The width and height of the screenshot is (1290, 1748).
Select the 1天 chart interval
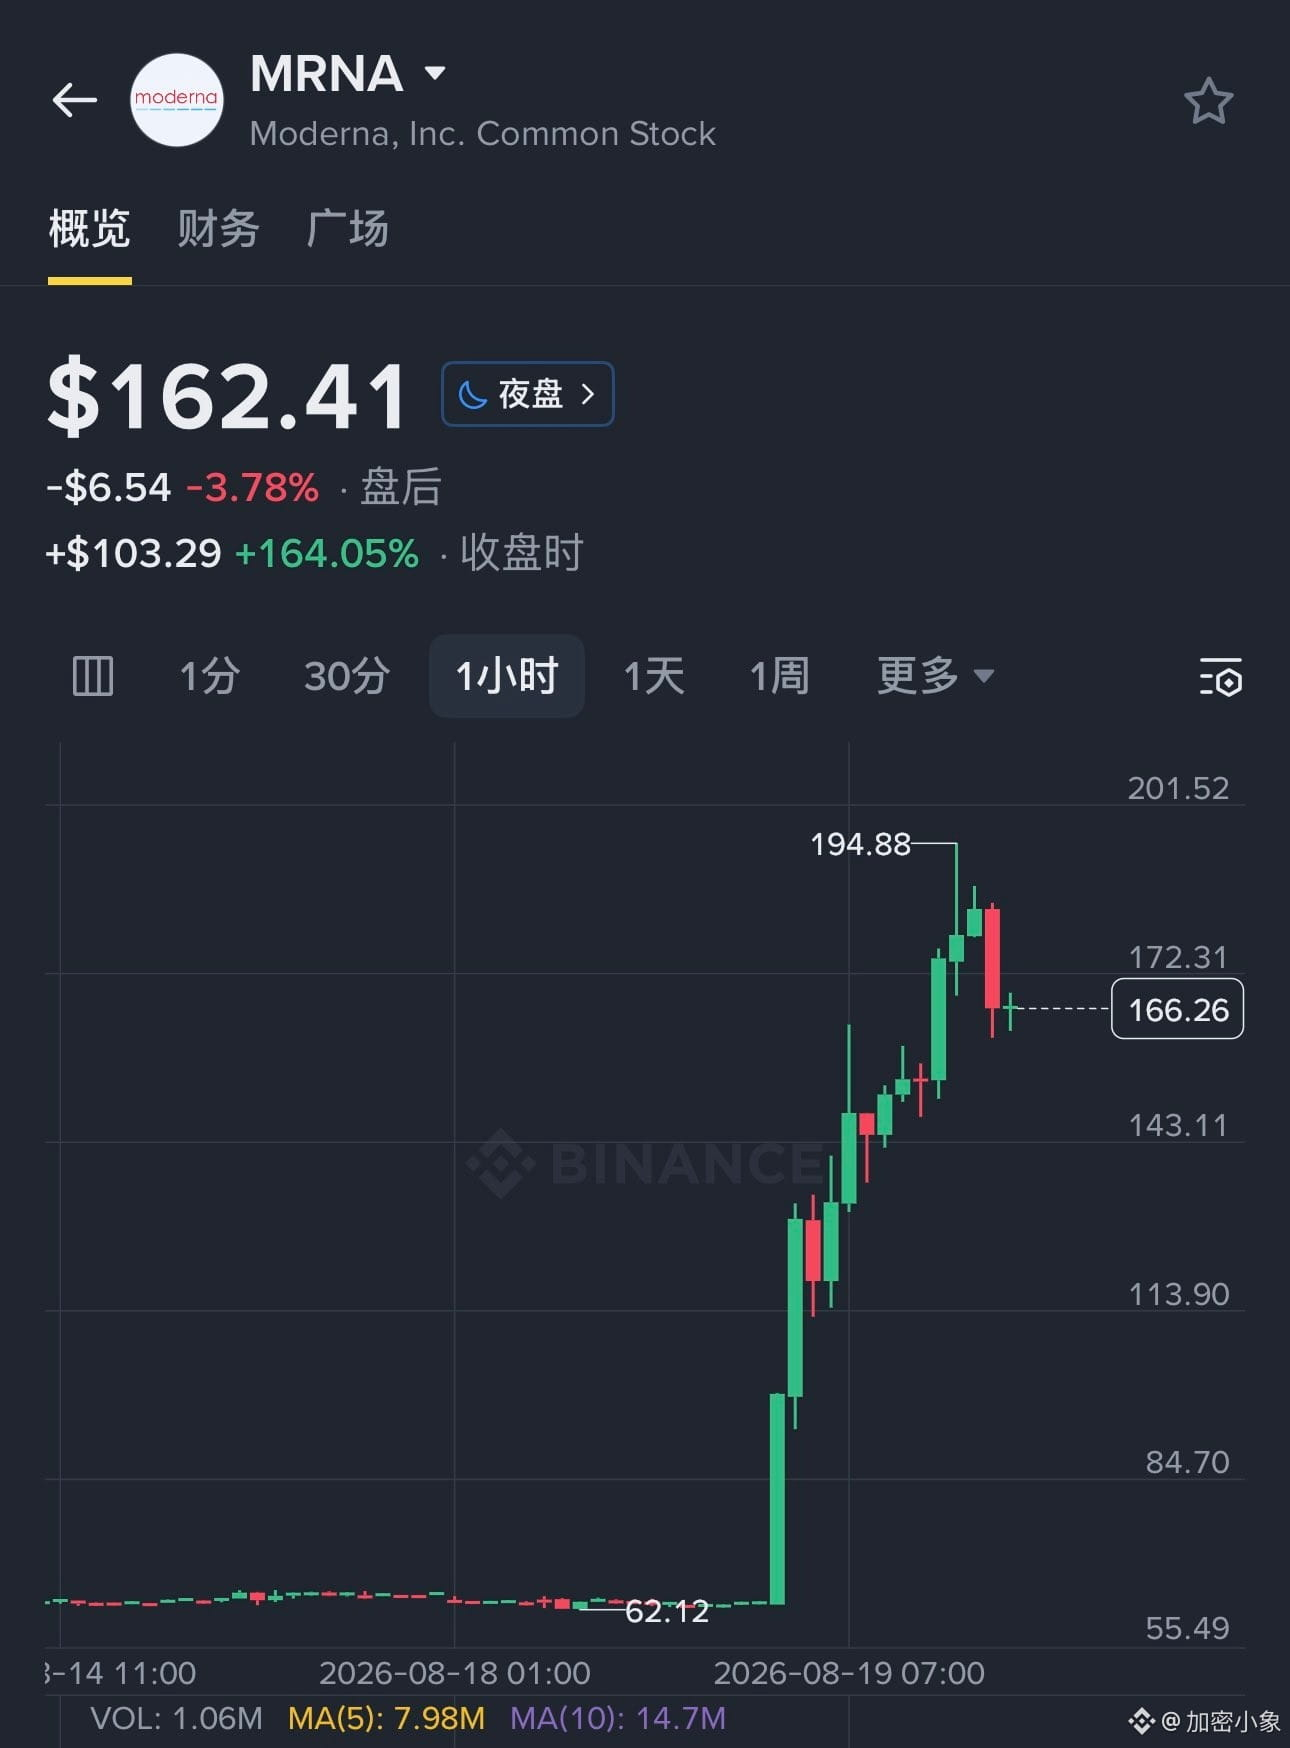pos(654,676)
